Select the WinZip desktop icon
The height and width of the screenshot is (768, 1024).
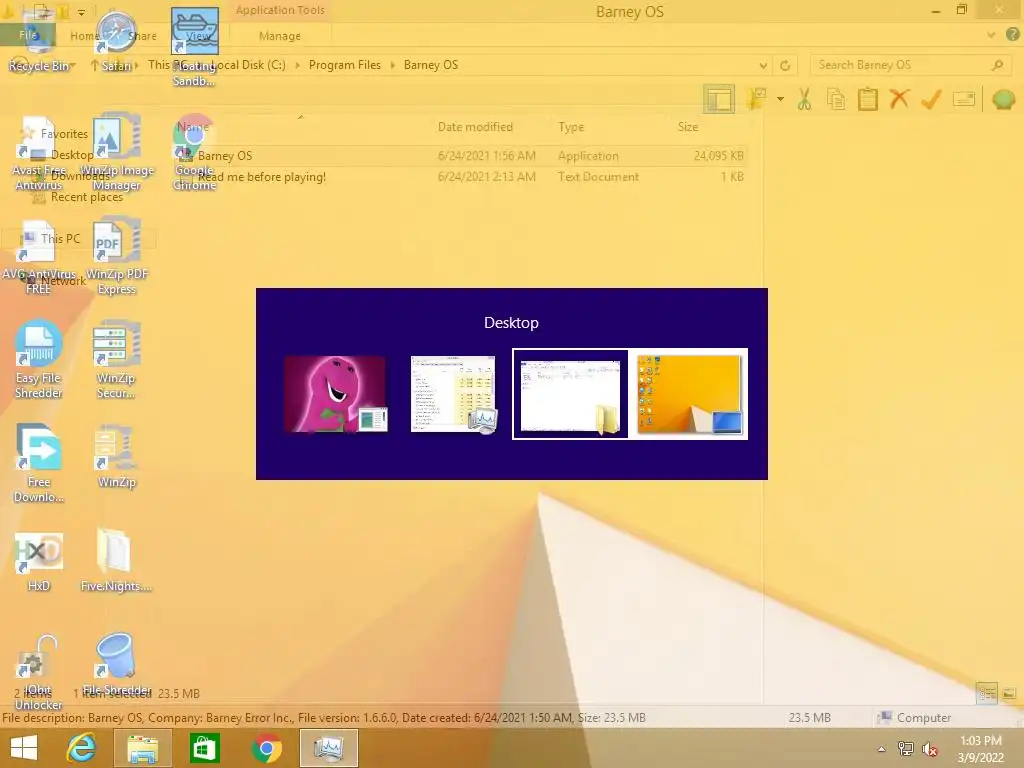pyautogui.click(x=116, y=457)
